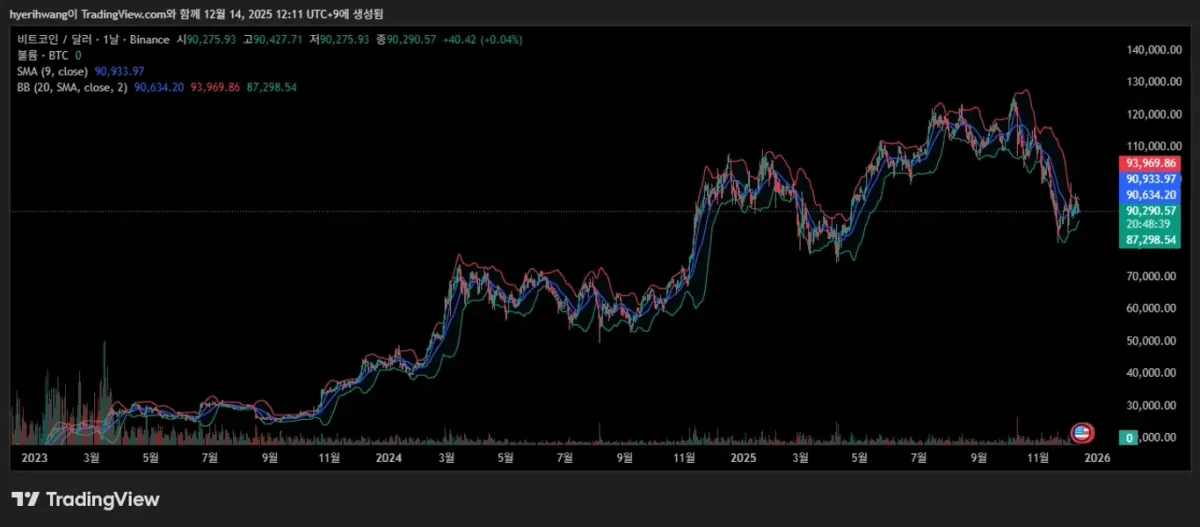
Task: Click the 5월 label between 2024 and 2025
Action: (505, 457)
